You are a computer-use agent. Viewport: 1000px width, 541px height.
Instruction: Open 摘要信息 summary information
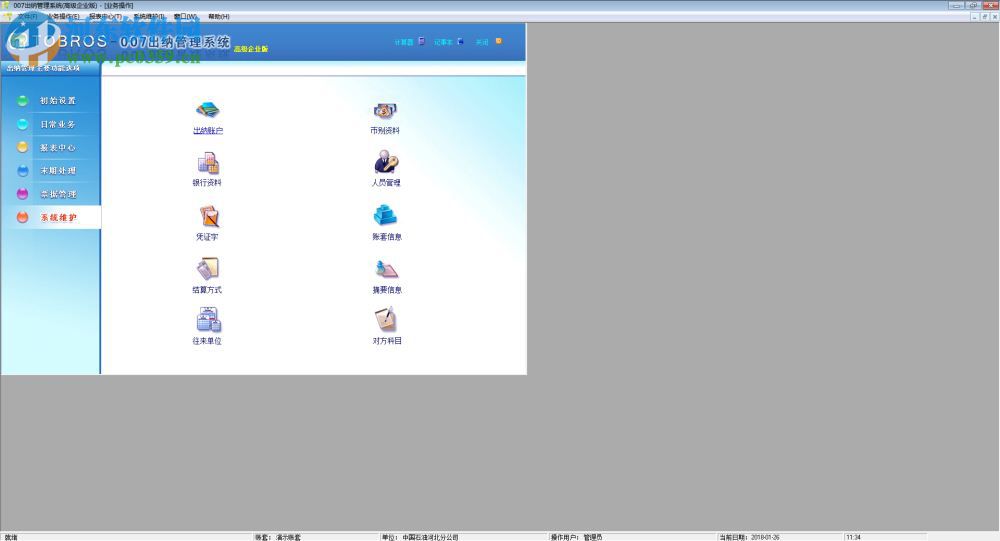click(386, 276)
